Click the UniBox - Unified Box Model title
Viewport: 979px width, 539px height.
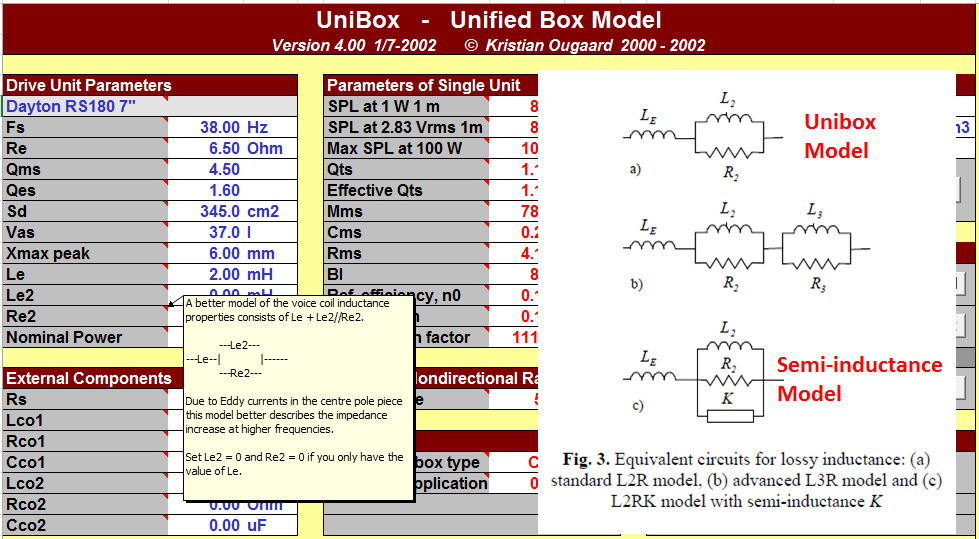(489, 20)
